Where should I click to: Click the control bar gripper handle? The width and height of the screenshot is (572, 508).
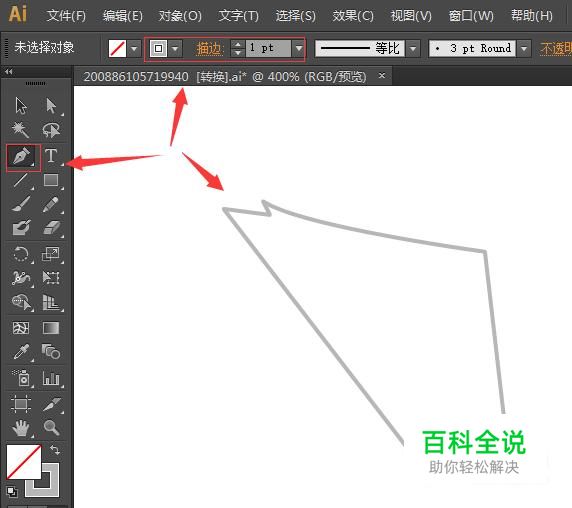point(6,49)
